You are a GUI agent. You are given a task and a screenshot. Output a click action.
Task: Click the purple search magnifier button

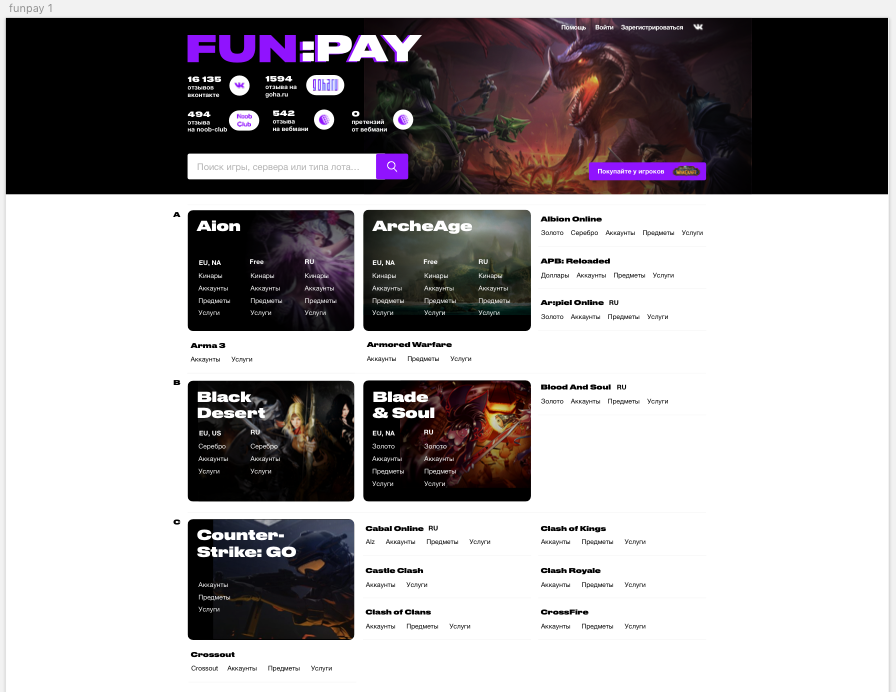(392, 166)
